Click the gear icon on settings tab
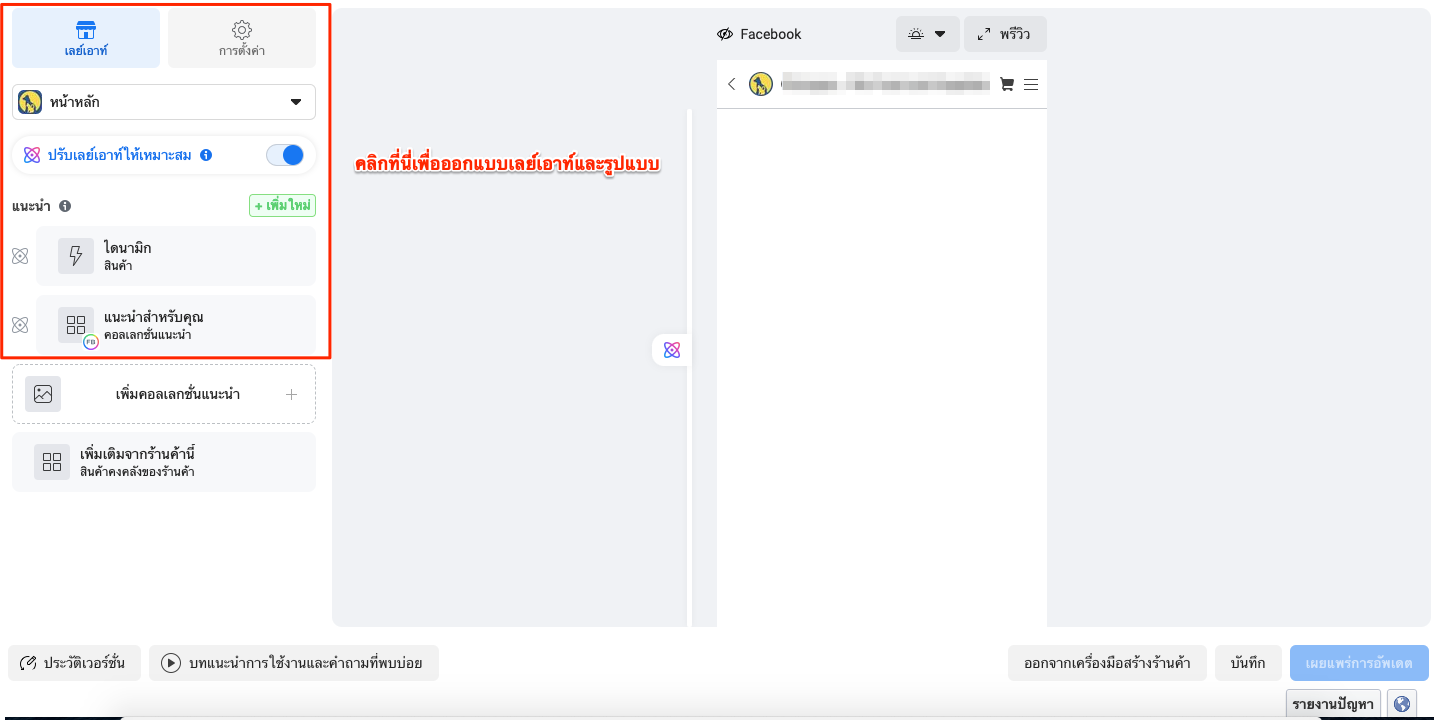The height and width of the screenshot is (720, 1434). coord(242,30)
